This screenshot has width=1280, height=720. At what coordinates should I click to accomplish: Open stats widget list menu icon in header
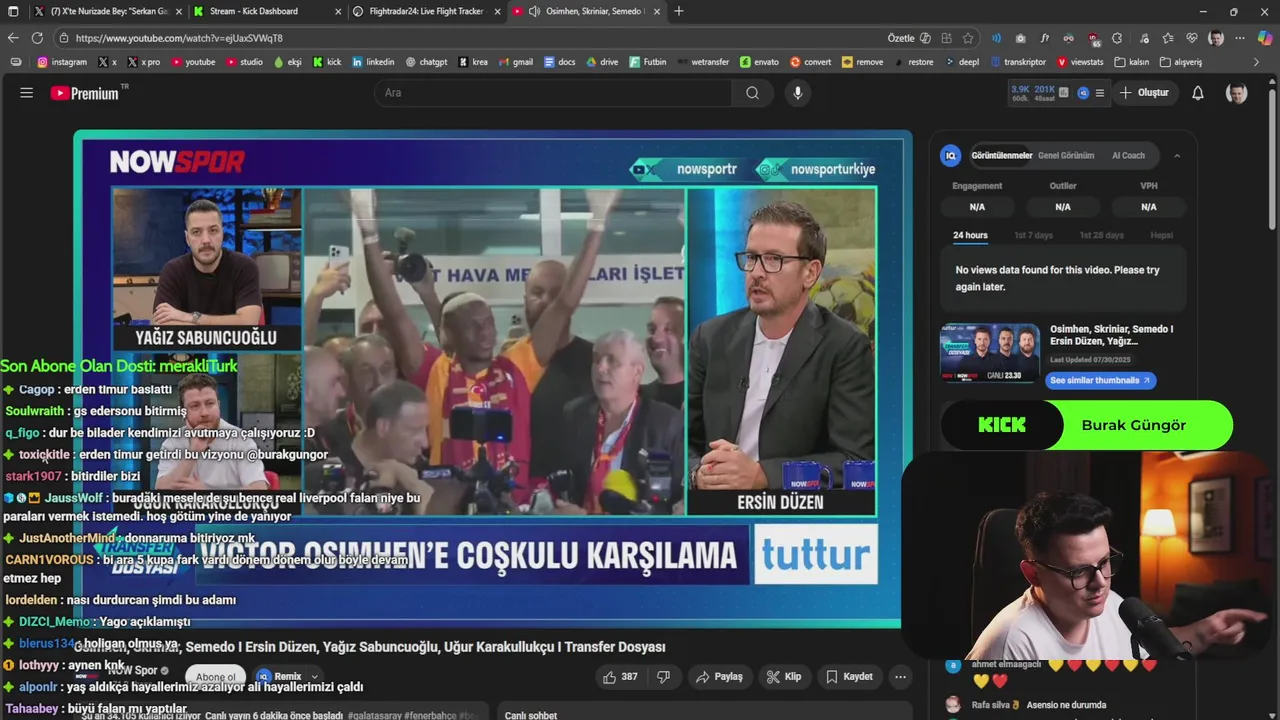pyautogui.click(x=1100, y=93)
